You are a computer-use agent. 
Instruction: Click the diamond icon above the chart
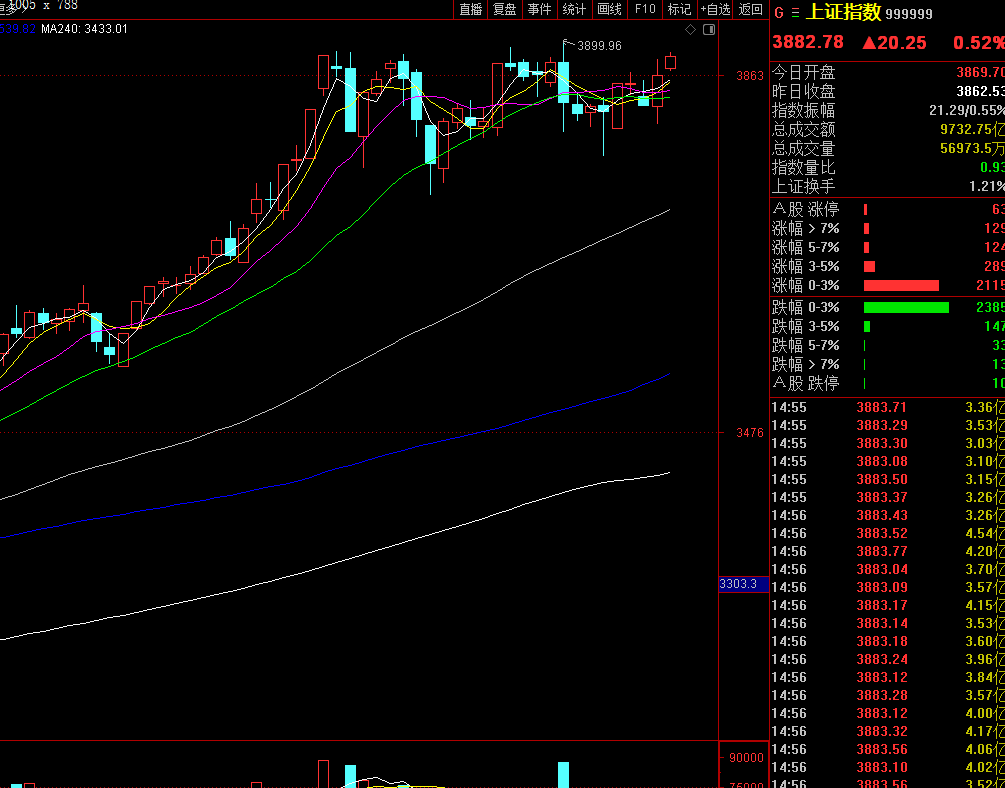click(x=691, y=29)
